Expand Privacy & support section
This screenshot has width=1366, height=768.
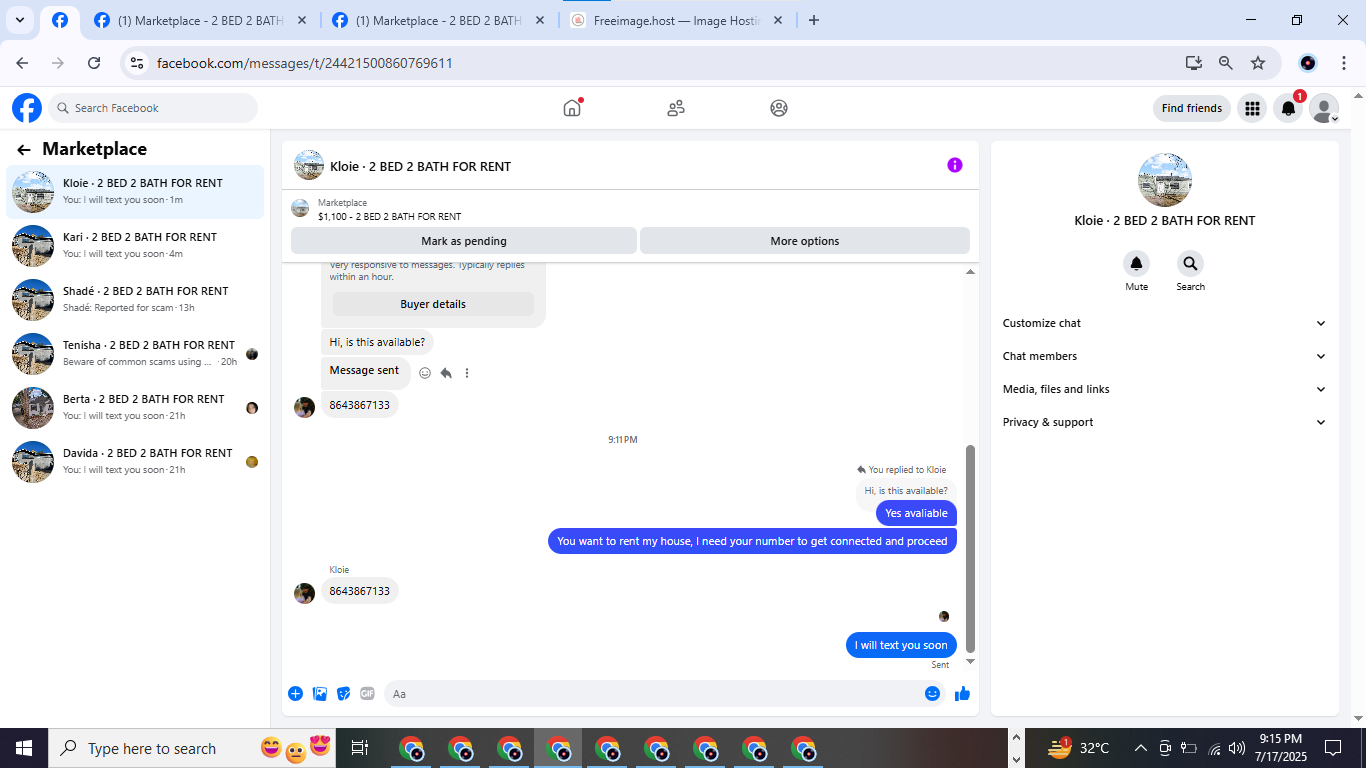coord(1165,422)
